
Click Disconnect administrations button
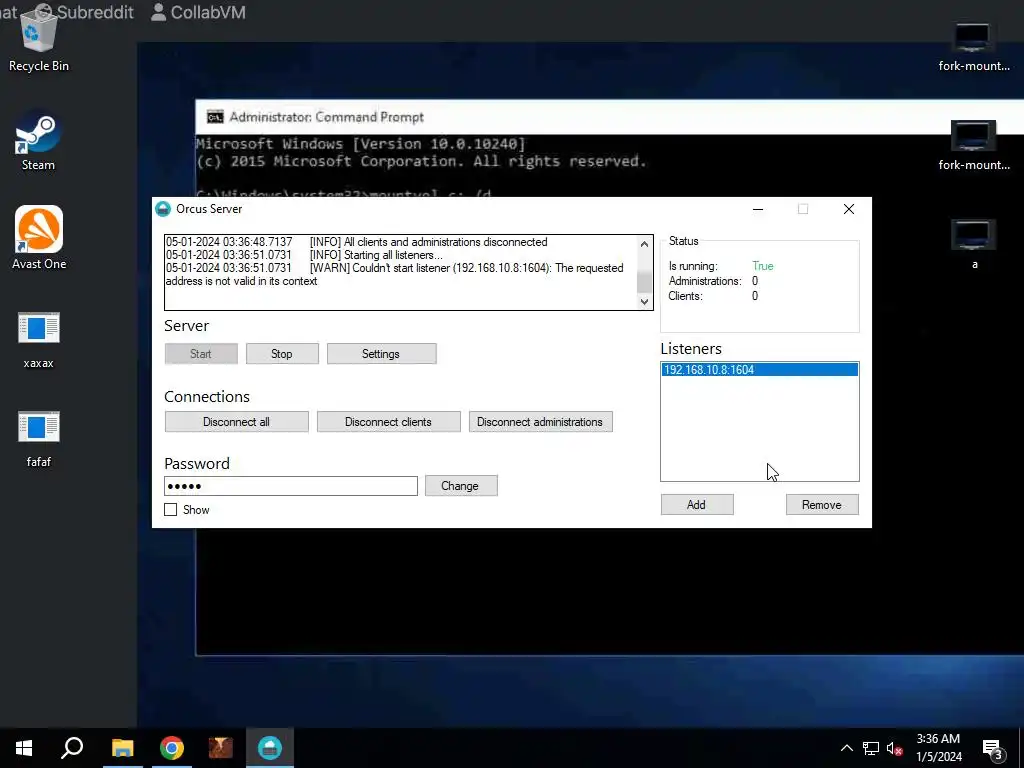point(540,422)
